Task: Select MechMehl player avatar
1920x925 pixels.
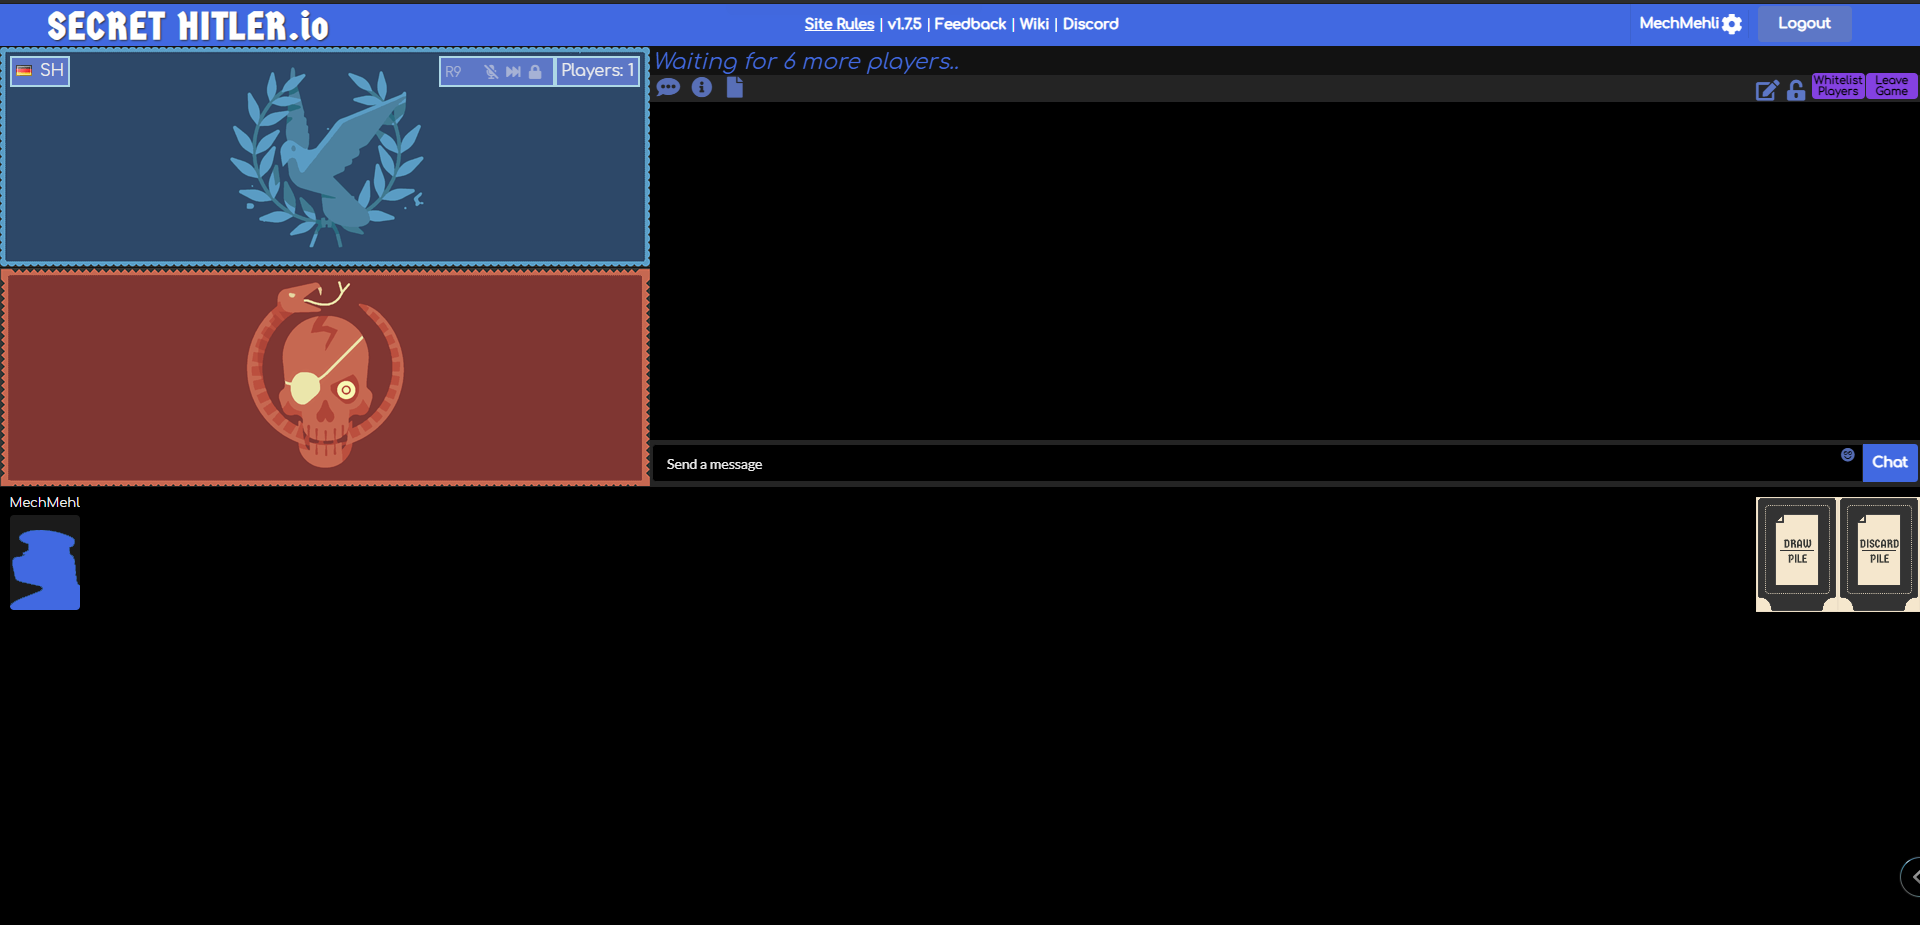Action: [x=45, y=563]
